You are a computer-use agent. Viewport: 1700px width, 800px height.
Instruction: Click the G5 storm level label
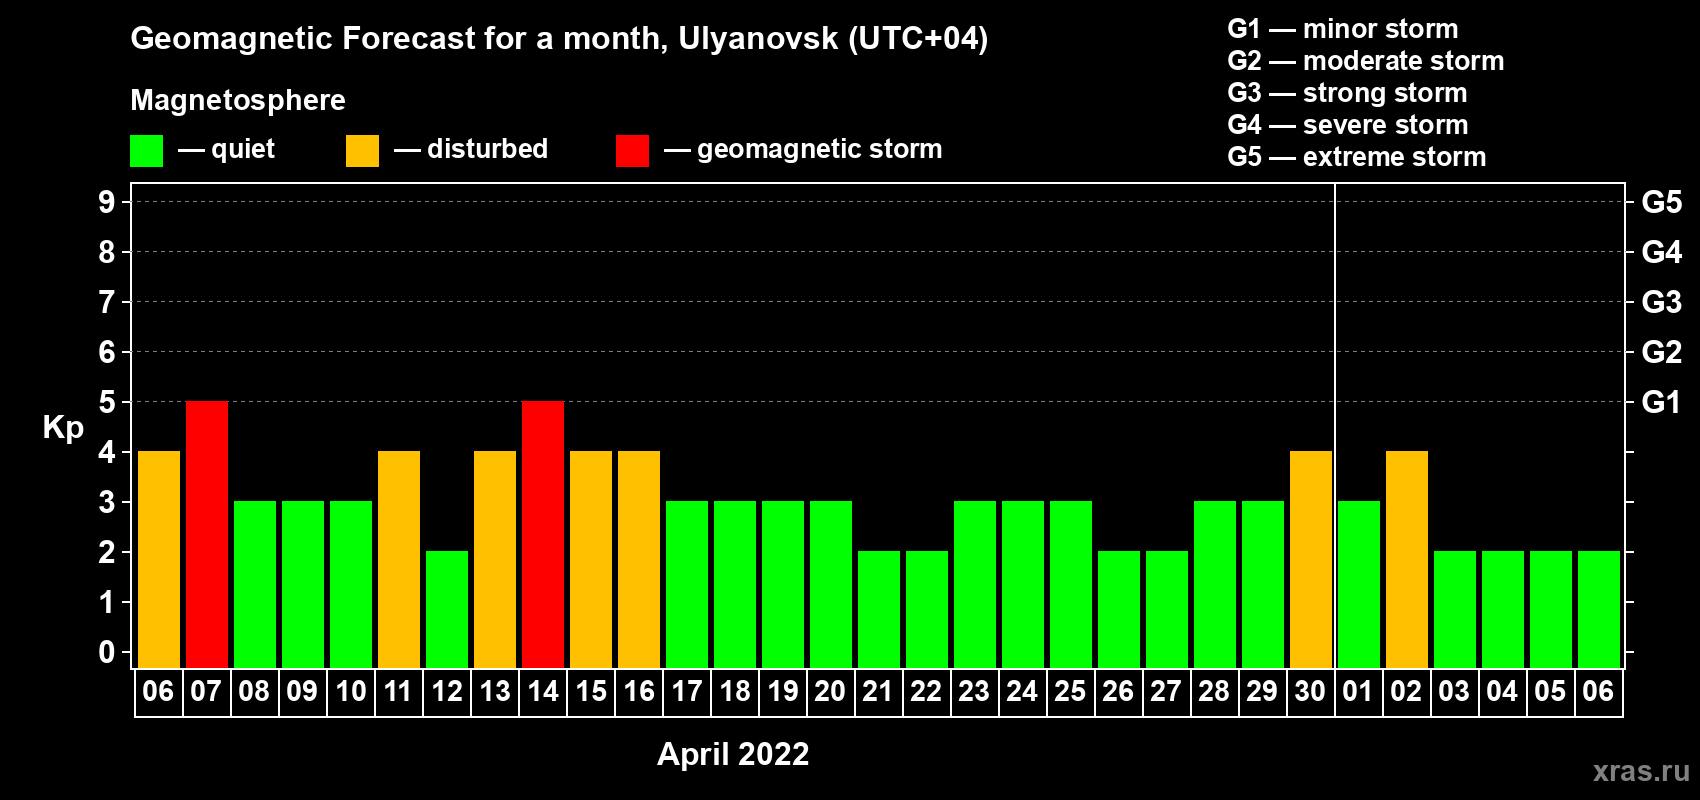(x=1661, y=202)
